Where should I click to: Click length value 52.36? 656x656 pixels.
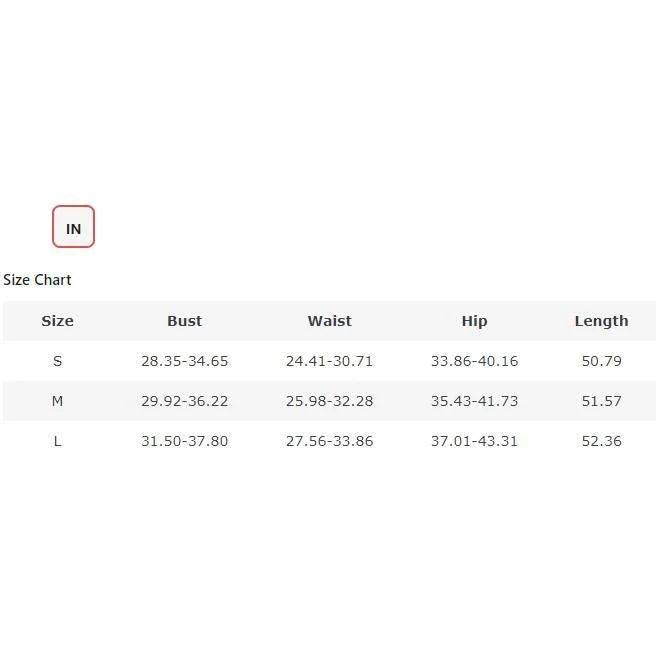[x=602, y=441]
